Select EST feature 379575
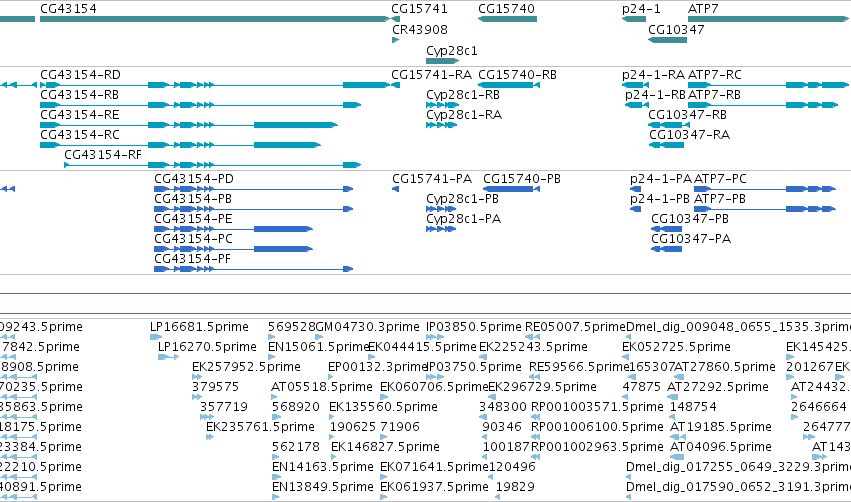 pyautogui.click(x=215, y=387)
